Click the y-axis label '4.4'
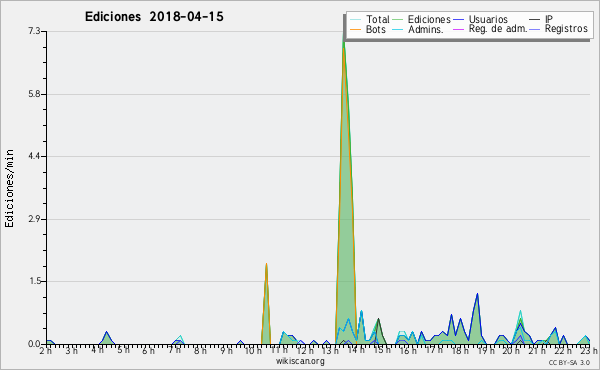Image resolution: width=600 pixels, height=370 pixels. click(x=34, y=156)
